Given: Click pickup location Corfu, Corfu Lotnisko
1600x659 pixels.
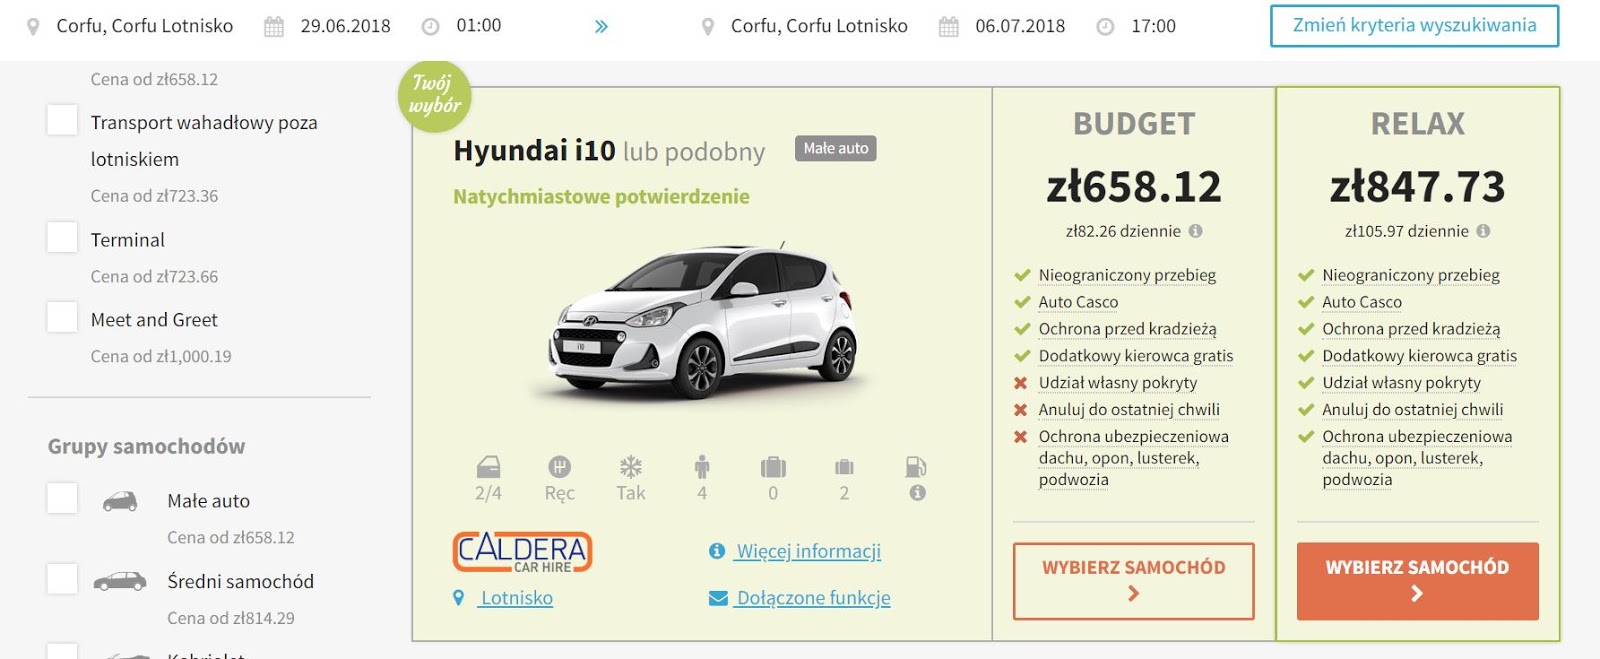Looking at the screenshot, I should click(145, 26).
